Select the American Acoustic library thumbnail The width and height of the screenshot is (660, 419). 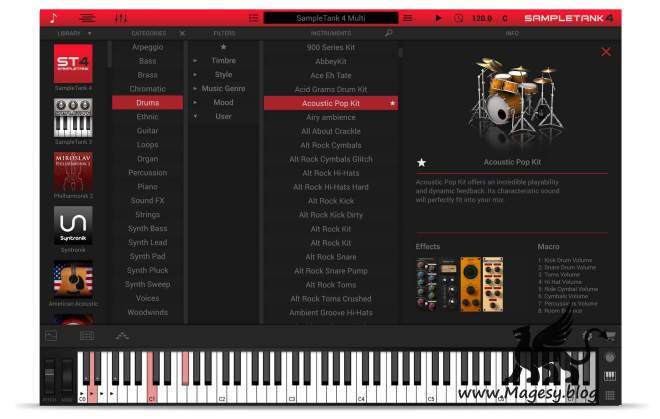point(73,279)
